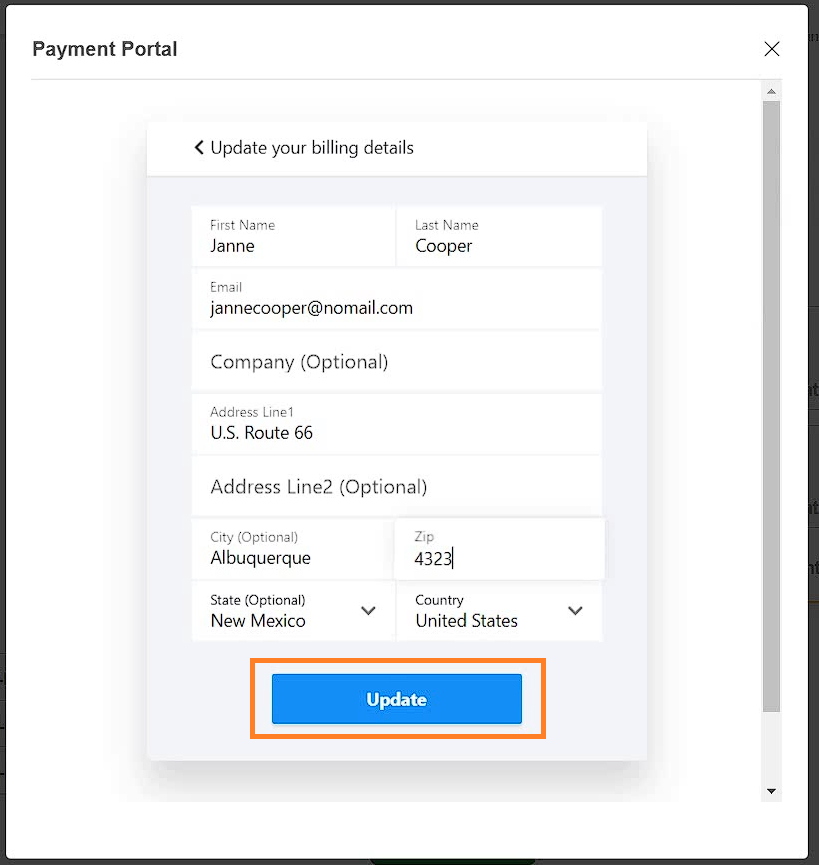Focus the First Name field with Janne
This screenshot has height=865, width=819.
pos(293,237)
